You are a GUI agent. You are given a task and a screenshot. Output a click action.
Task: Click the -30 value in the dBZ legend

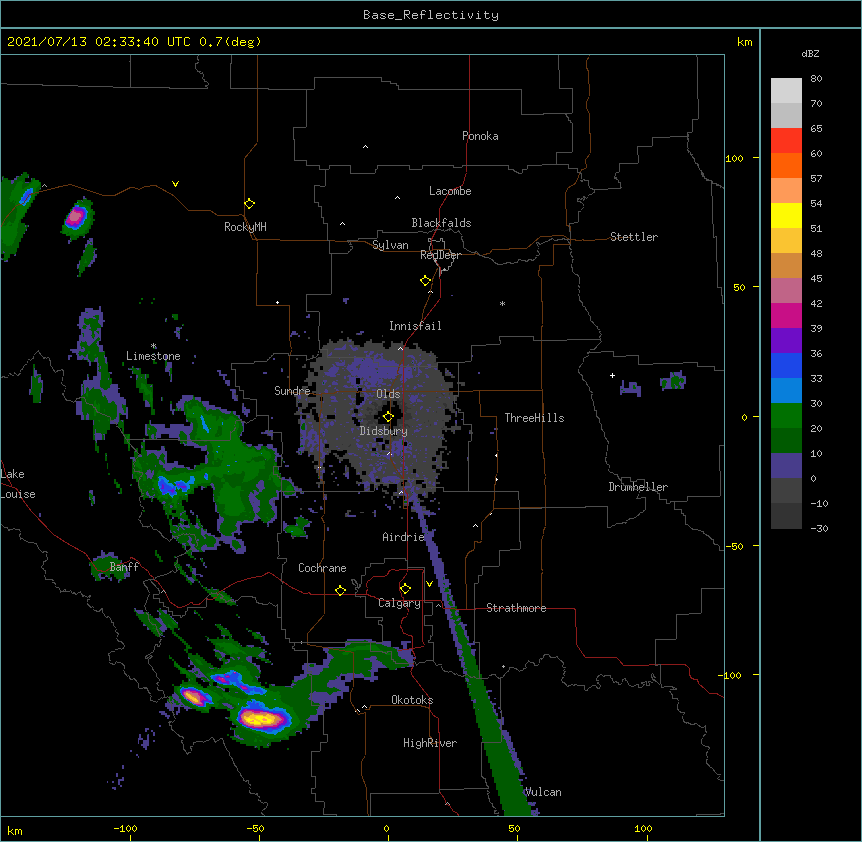(x=819, y=528)
